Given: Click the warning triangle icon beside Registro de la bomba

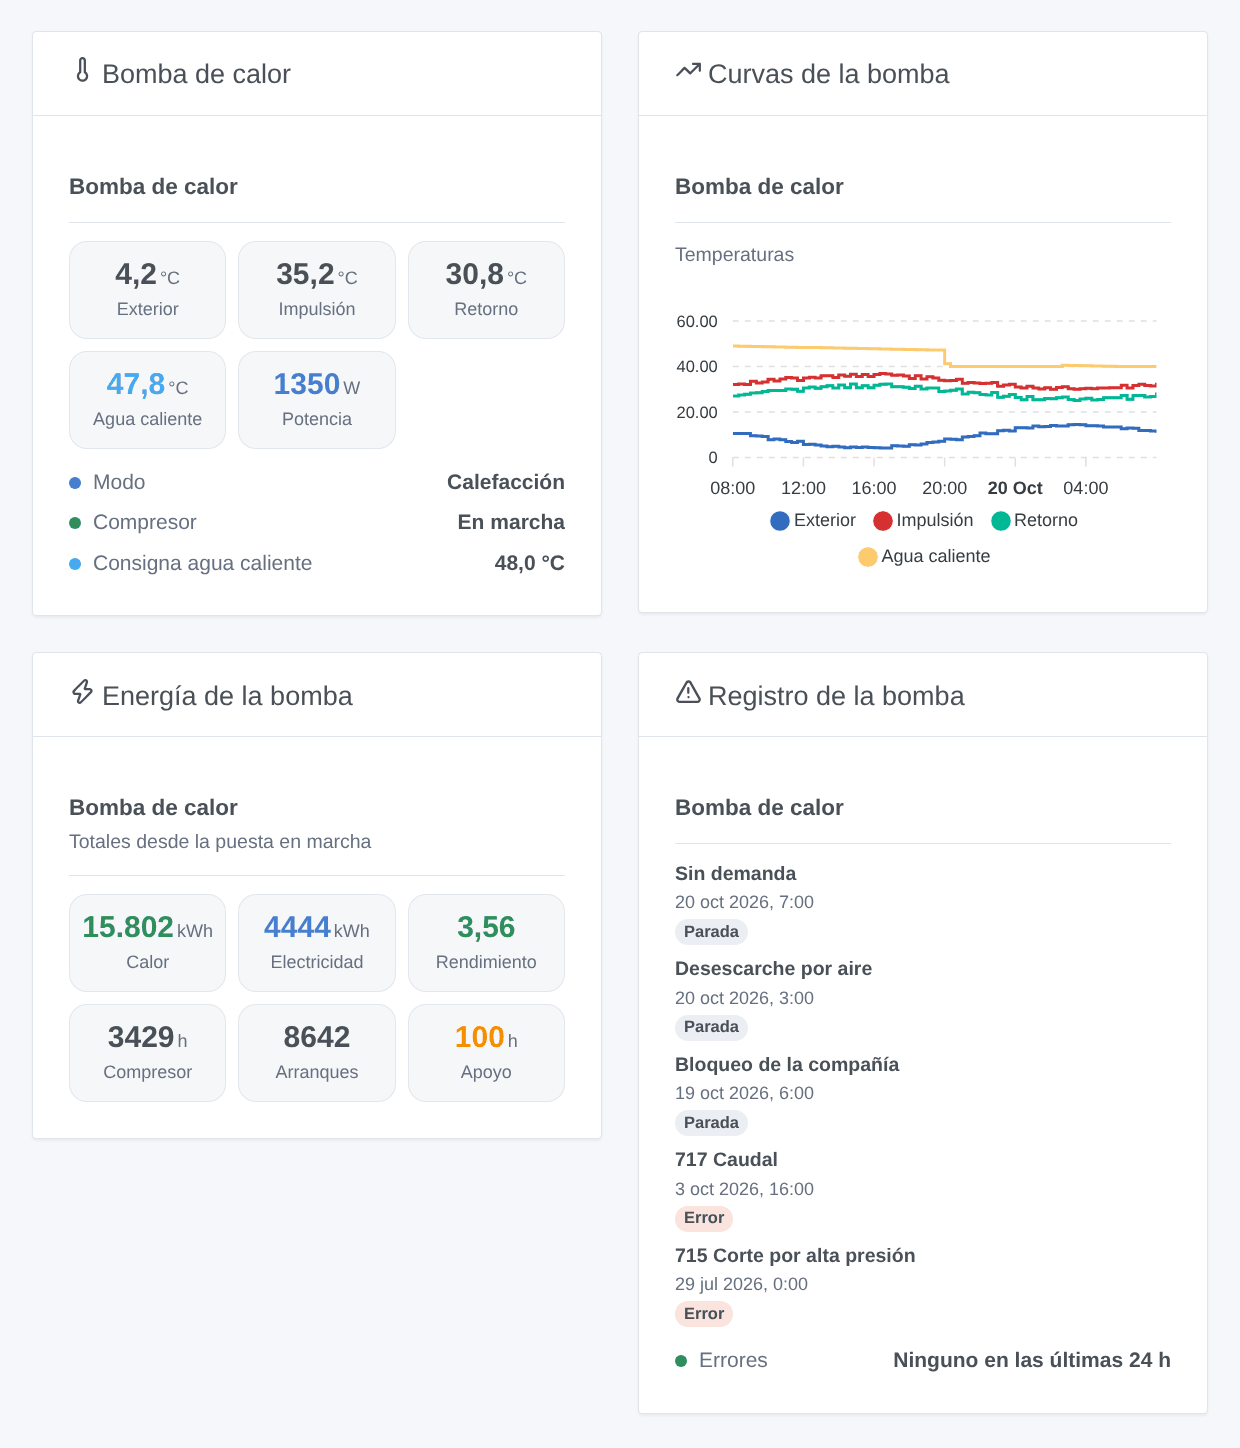Looking at the screenshot, I should [x=688, y=692].
